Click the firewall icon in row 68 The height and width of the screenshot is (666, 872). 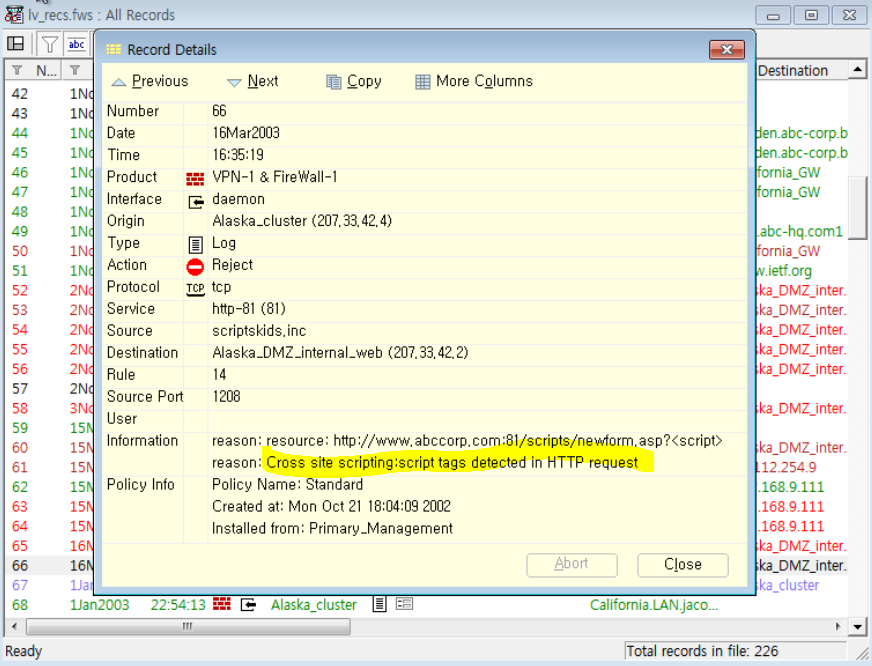point(222,604)
